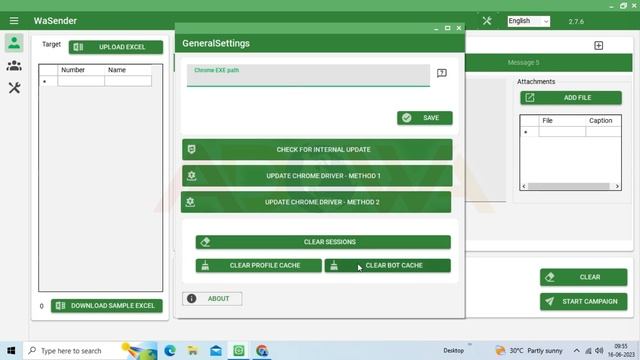Click the Clear Bot Cache button
The width and height of the screenshot is (640, 360).
coord(388,266)
